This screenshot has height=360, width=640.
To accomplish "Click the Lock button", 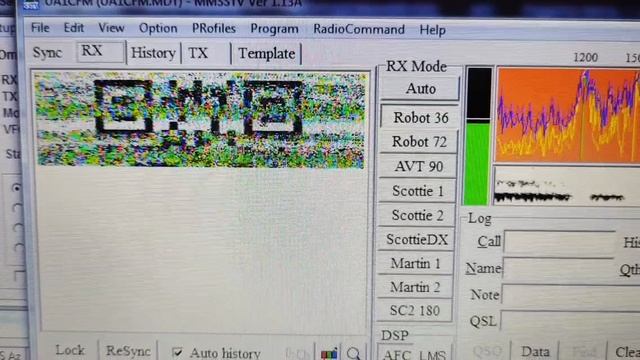I will point(69,350).
